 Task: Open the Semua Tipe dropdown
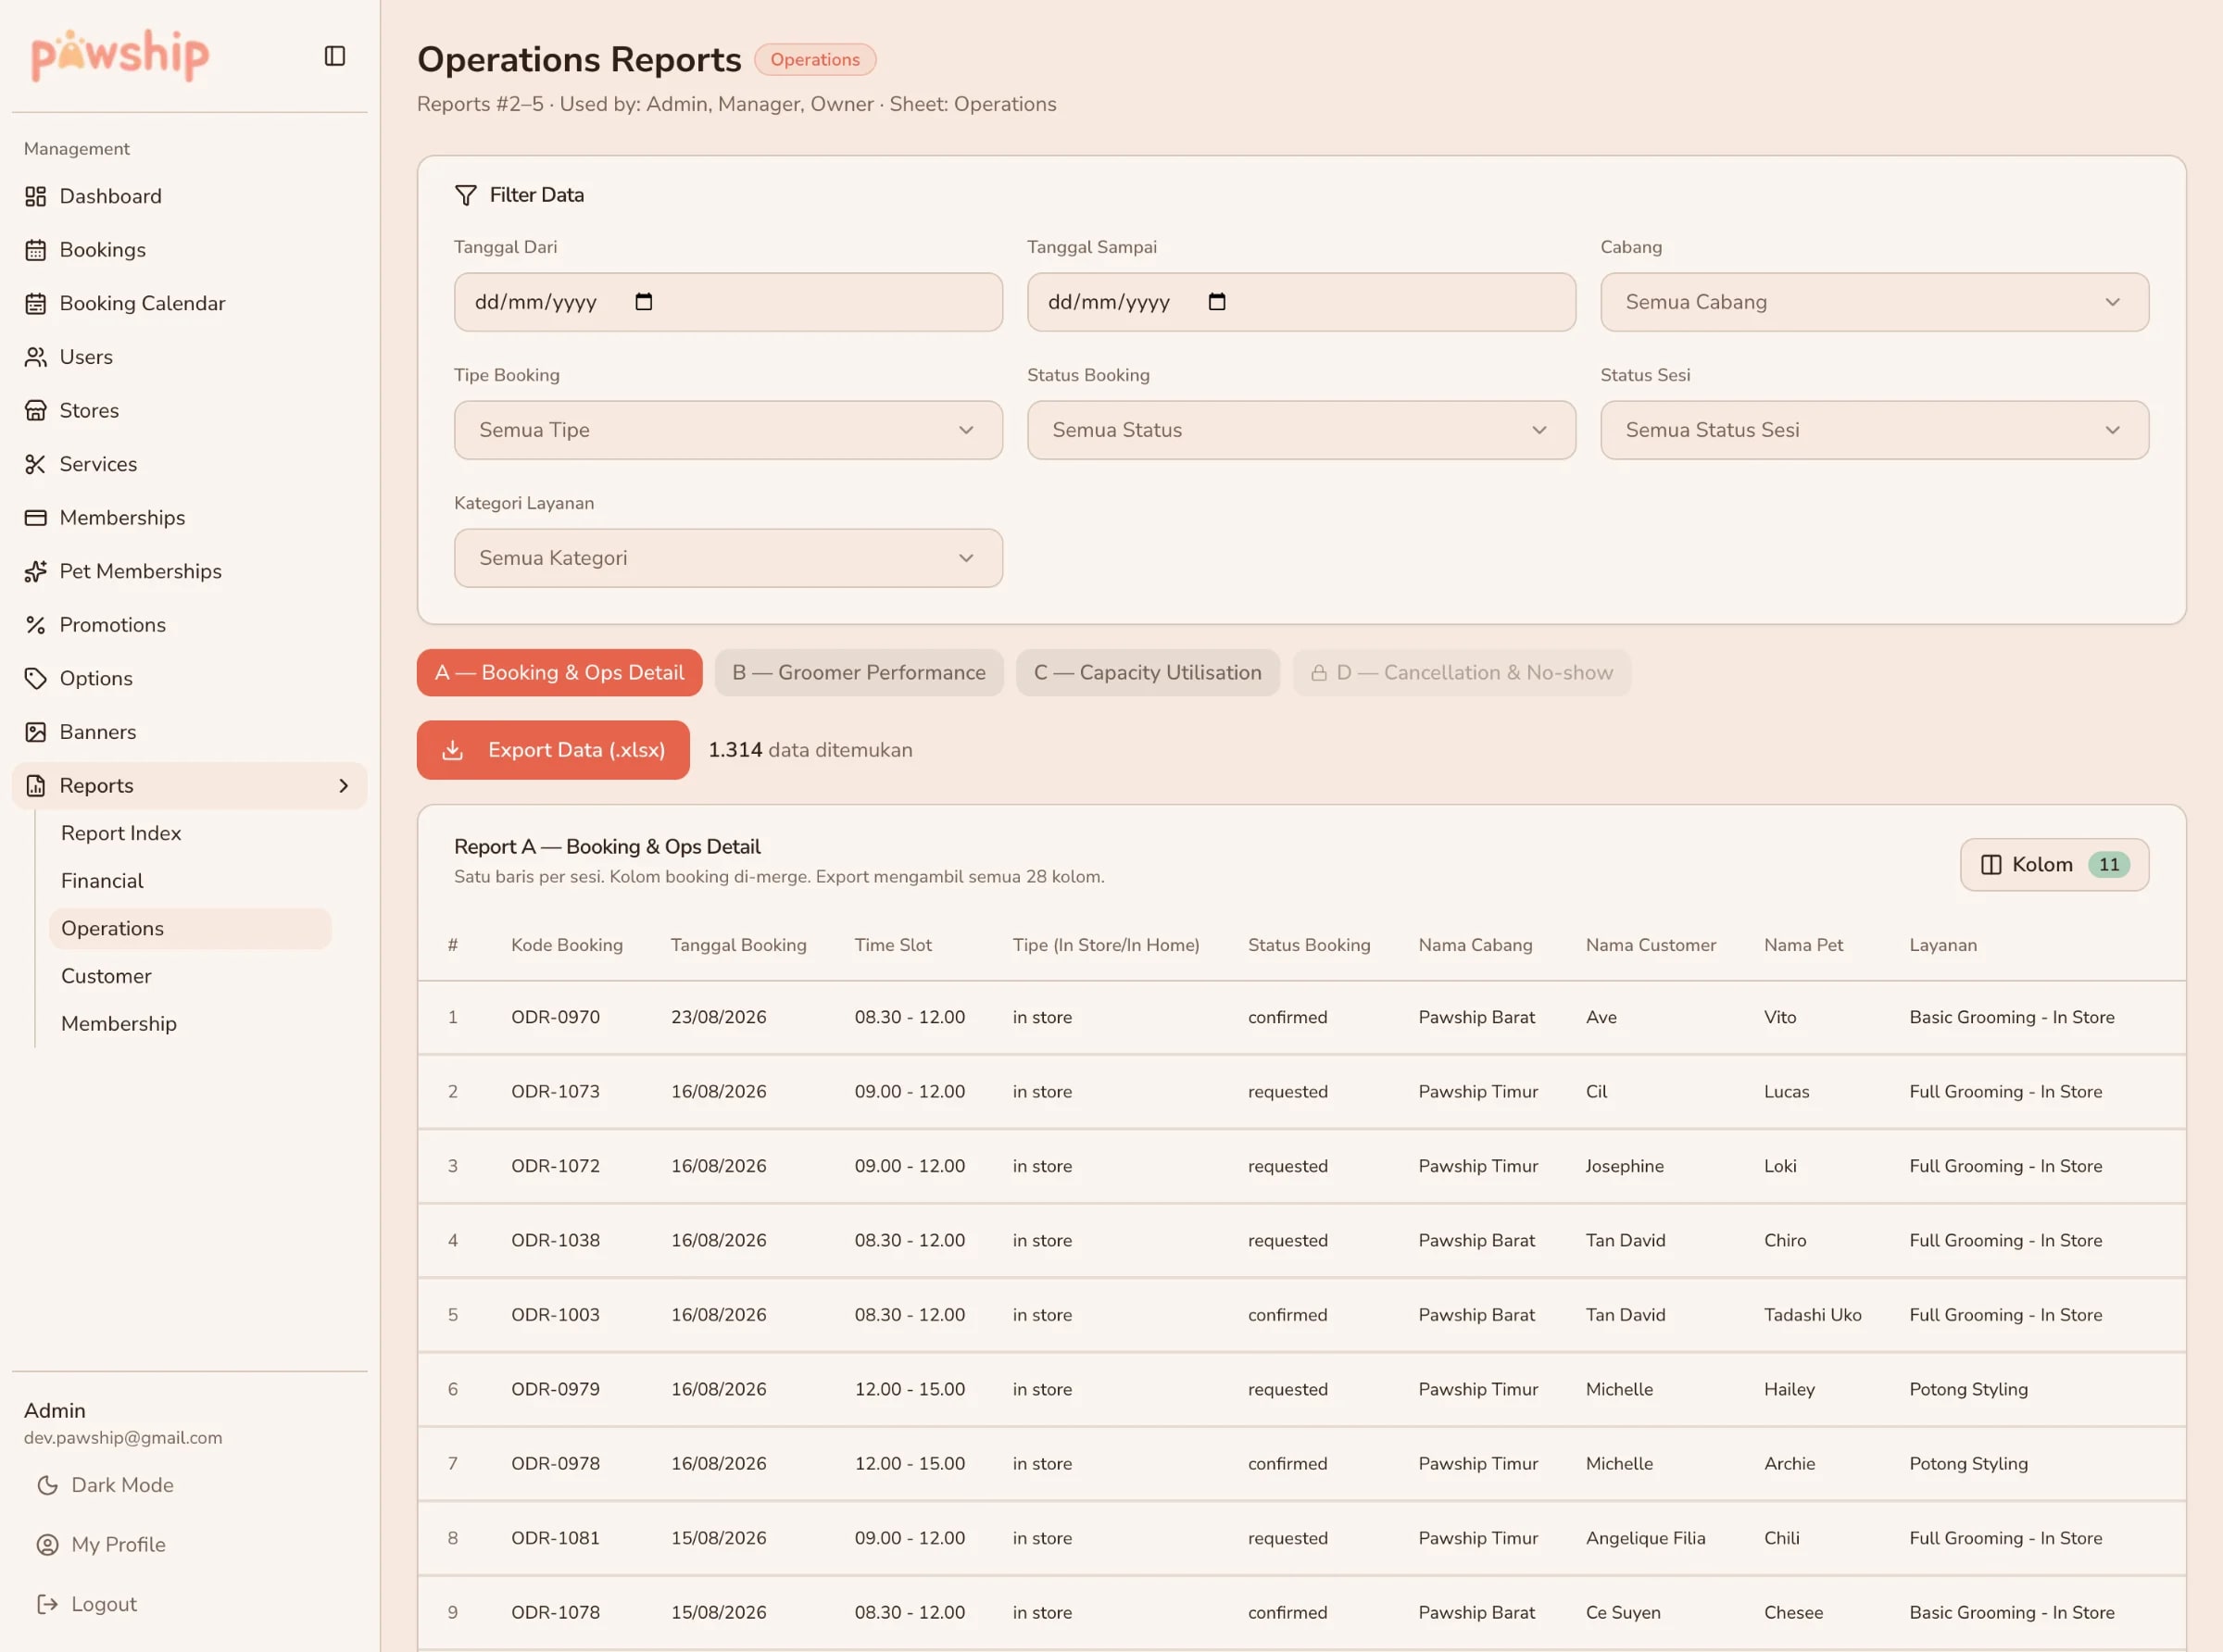click(x=728, y=430)
